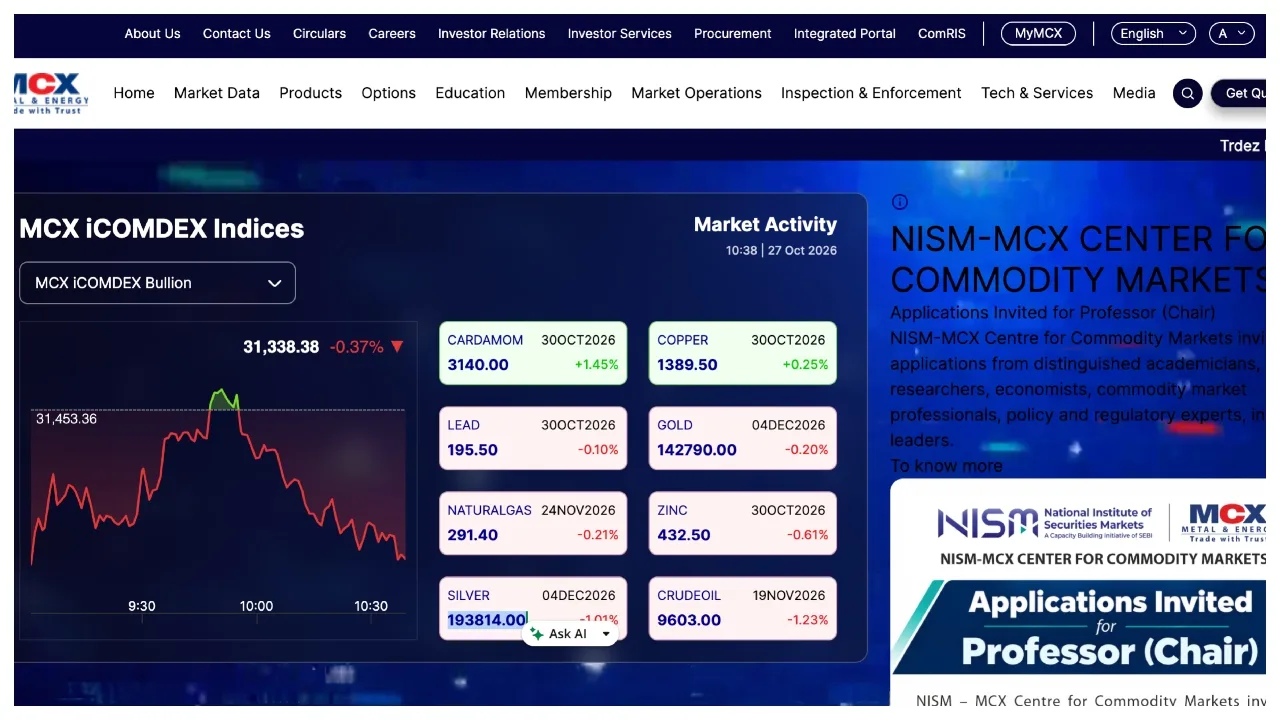Open the Market Data menu
This screenshot has height=720, width=1280.
pyautogui.click(x=217, y=93)
